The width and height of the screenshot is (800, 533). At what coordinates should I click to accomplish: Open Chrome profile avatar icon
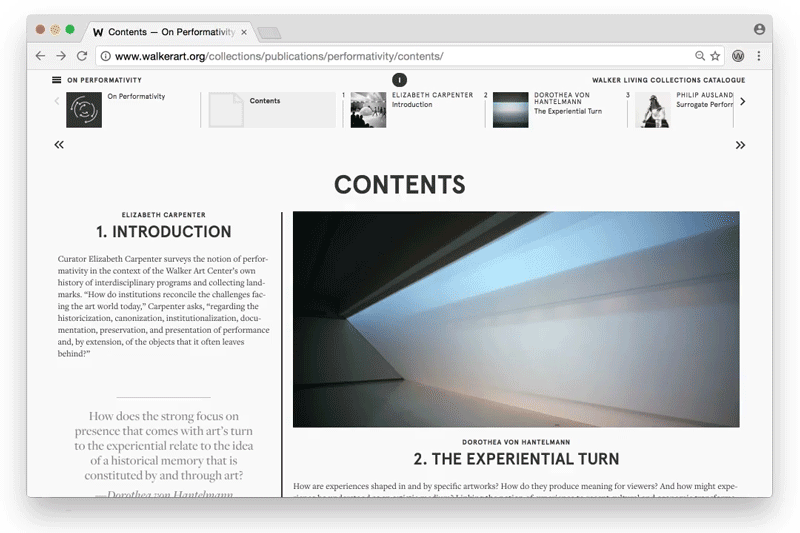point(759,29)
